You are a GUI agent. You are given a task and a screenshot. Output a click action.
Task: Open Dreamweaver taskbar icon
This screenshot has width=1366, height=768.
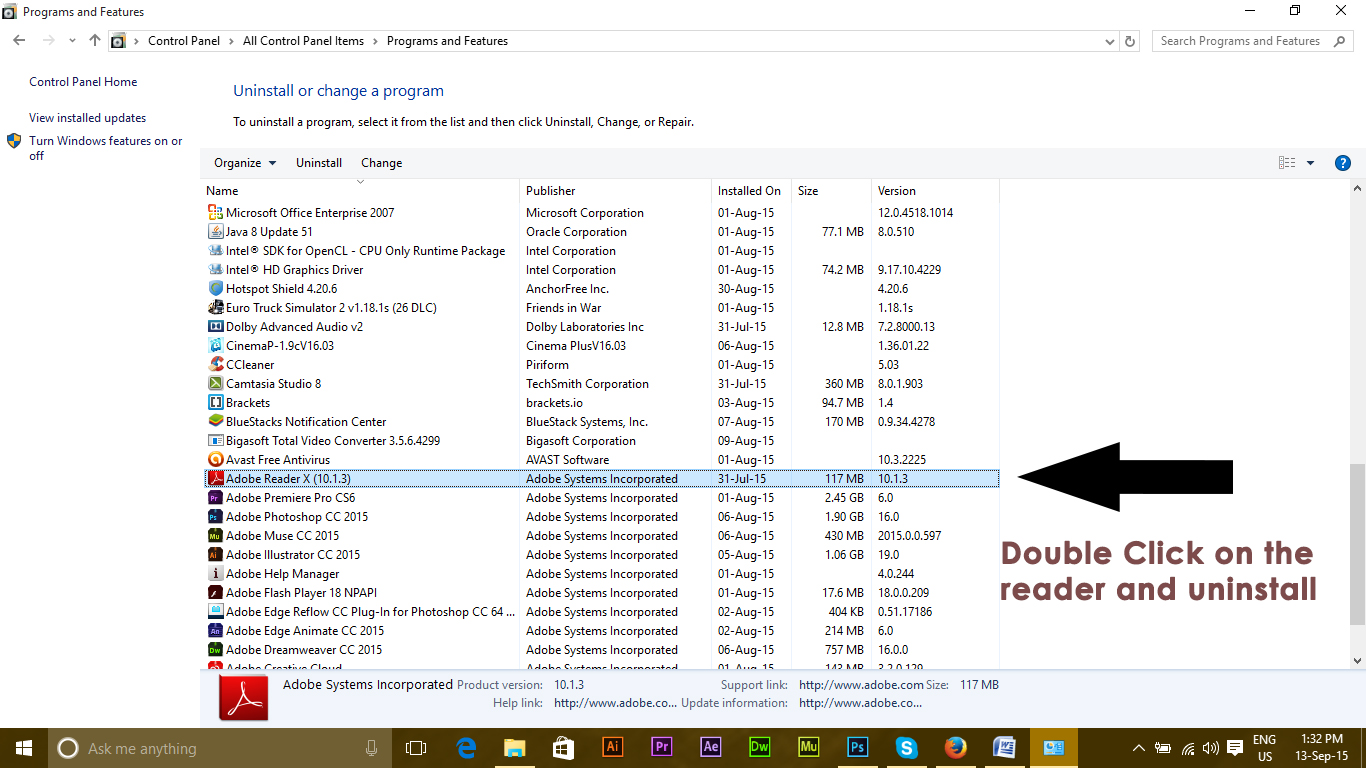point(759,747)
